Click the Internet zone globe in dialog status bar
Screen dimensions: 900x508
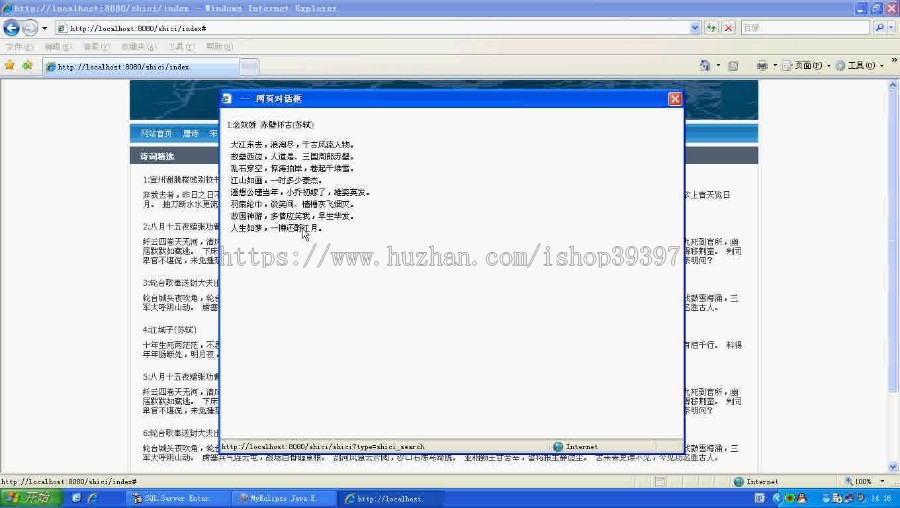click(558, 447)
